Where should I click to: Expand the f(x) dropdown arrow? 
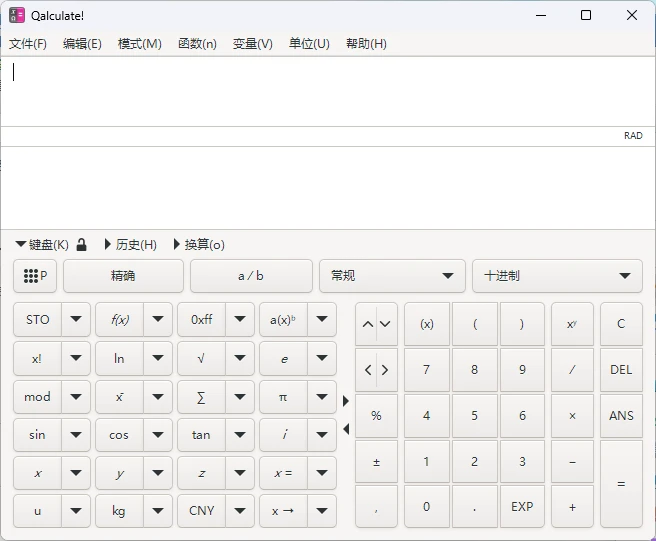pos(158,320)
